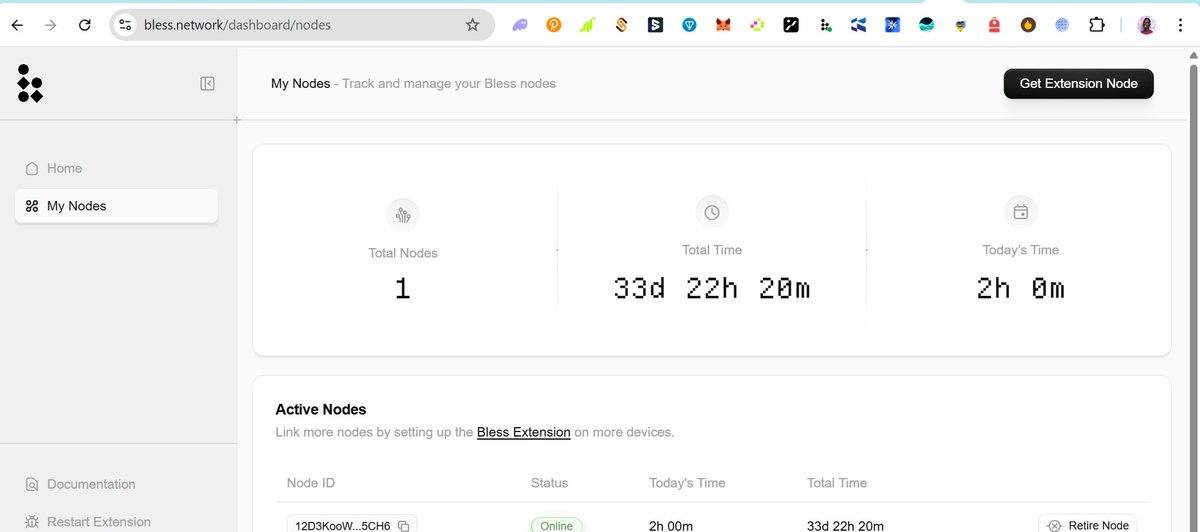Open Chrome three-dot menu
This screenshot has height=532, width=1200.
click(x=1180, y=25)
